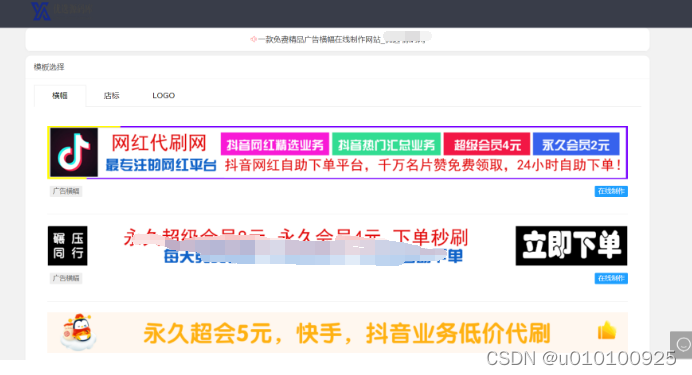692x375 pixels.
Task: Click the red icon beside the announcement
Action: coord(253,39)
